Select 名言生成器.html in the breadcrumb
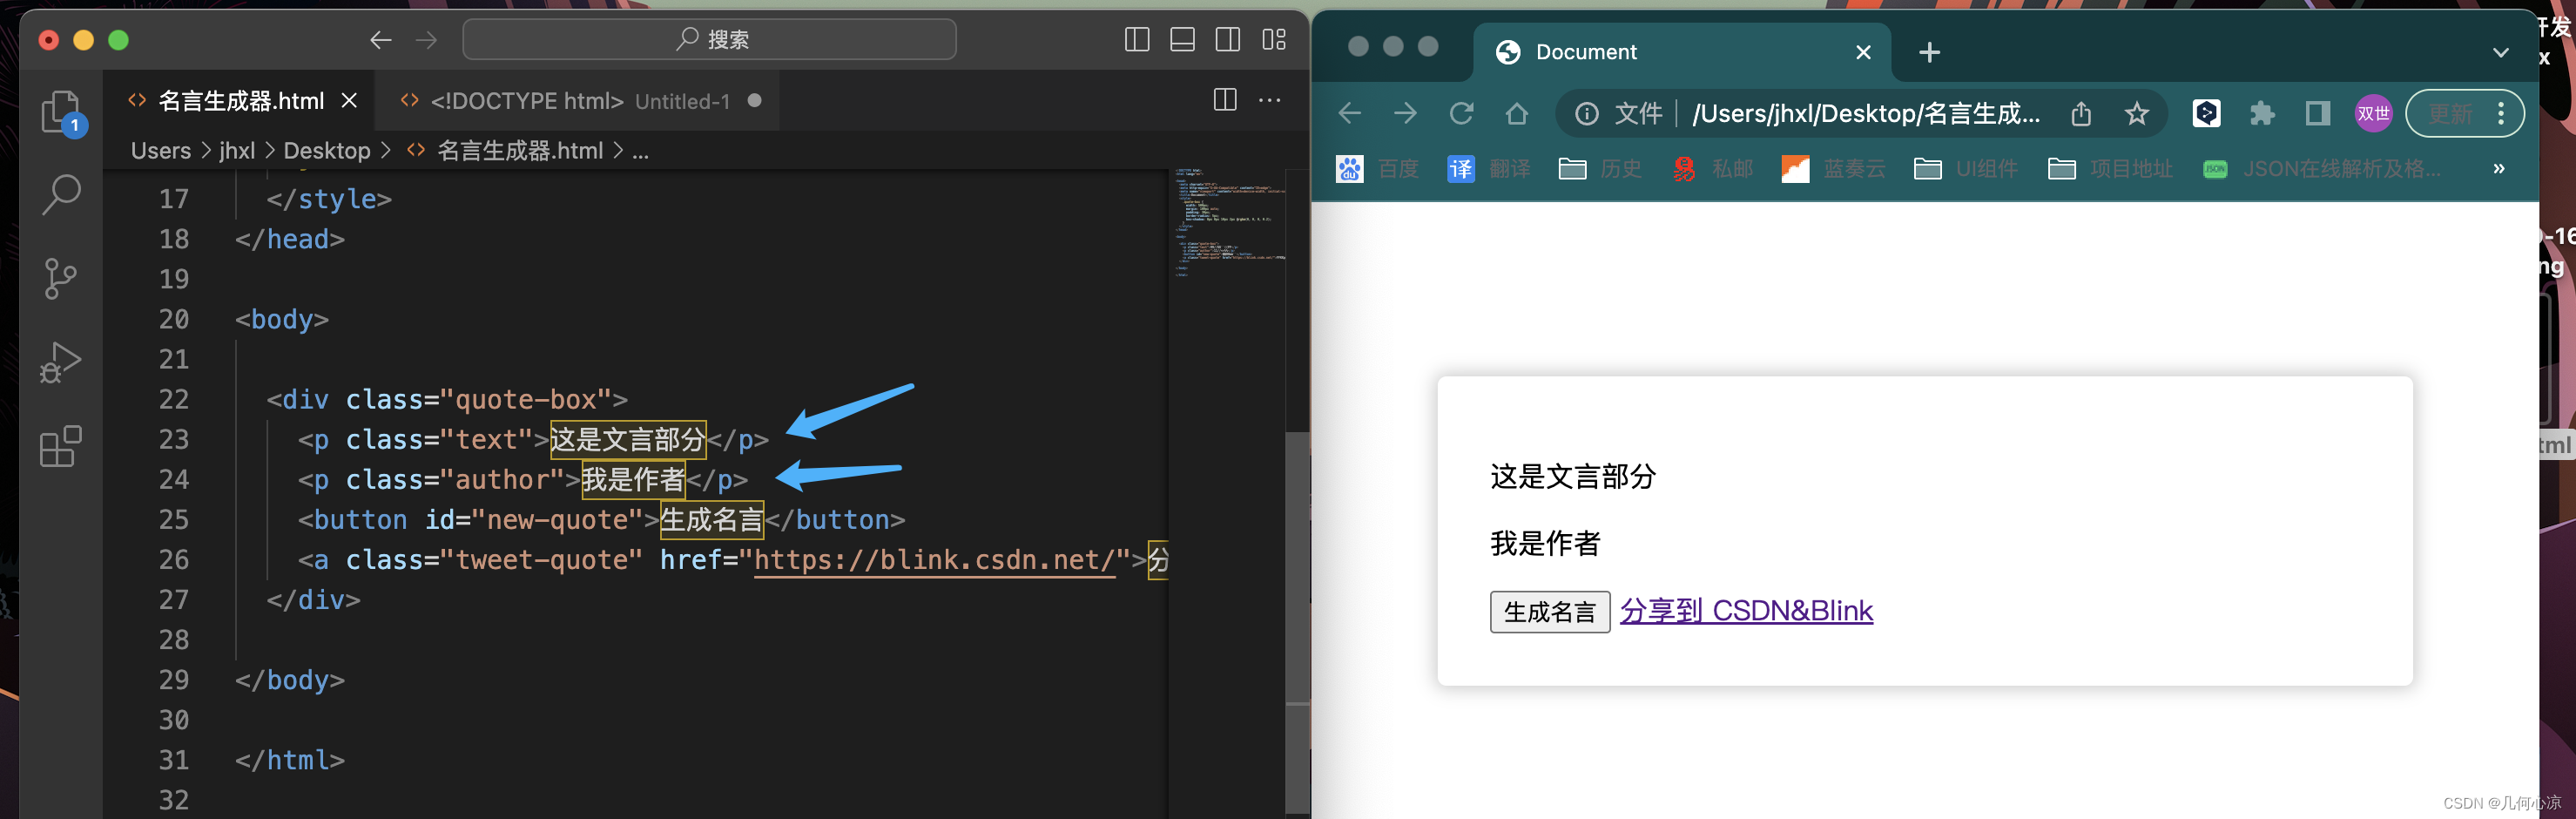The height and width of the screenshot is (819, 2576). 505,151
